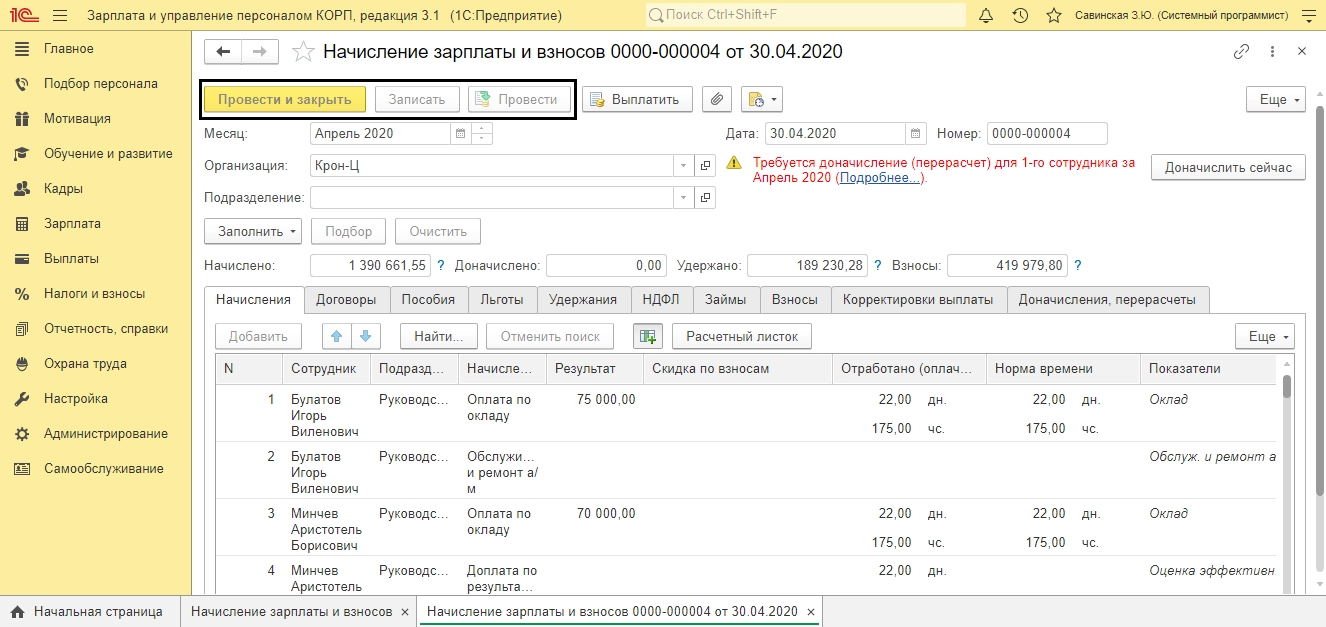Click the notifications bell icon
Viewport: 1326px width, 627px height.
tap(986, 16)
